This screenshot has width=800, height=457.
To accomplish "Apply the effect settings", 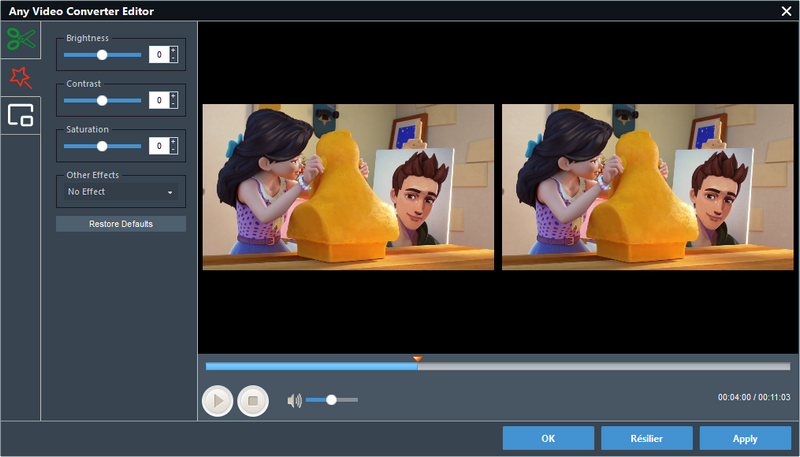I will [x=745, y=439].
